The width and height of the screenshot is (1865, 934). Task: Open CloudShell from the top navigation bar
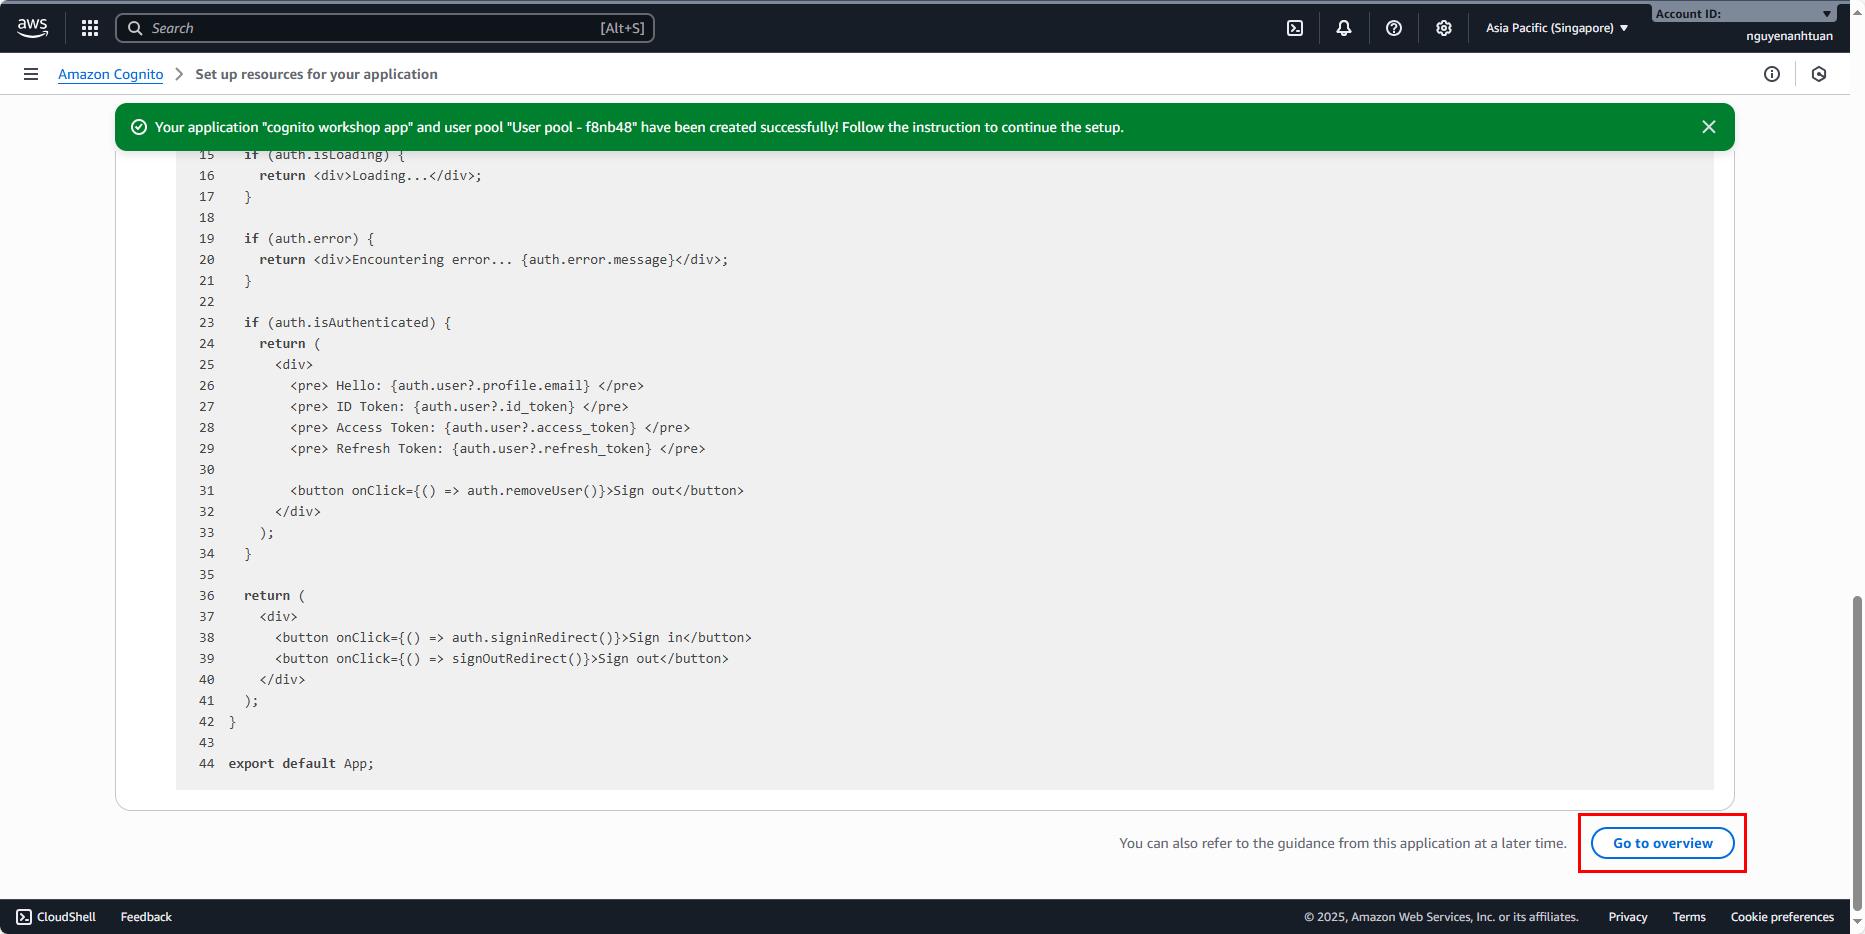1295,28
